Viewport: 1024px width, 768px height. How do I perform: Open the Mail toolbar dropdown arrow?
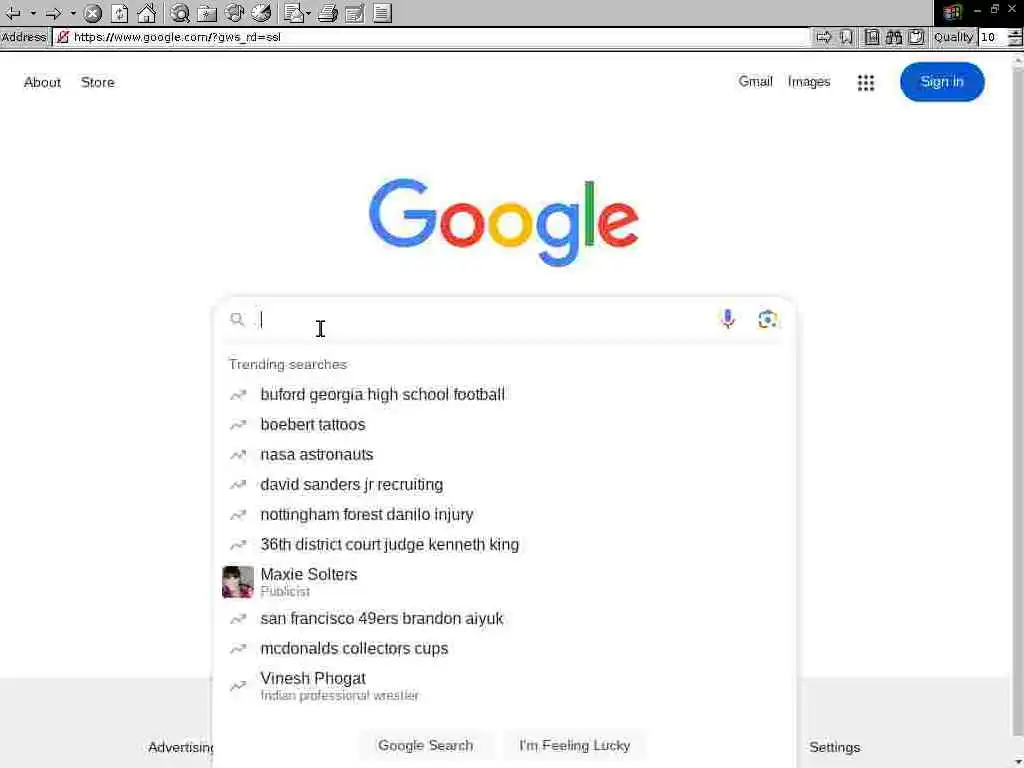tap(307, 12)
